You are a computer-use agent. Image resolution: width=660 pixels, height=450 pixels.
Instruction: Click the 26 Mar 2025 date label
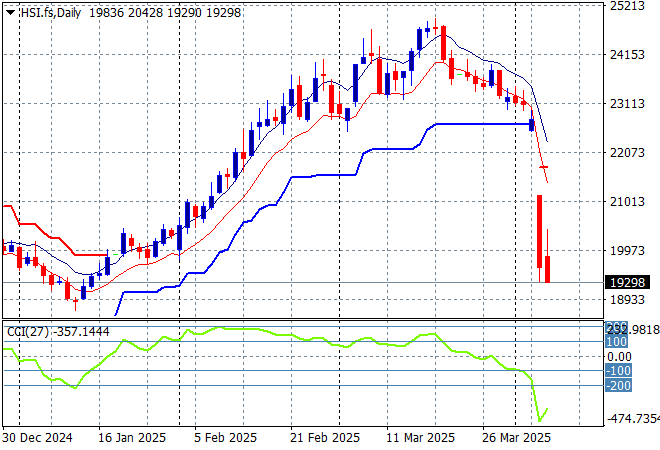[516, 438]
